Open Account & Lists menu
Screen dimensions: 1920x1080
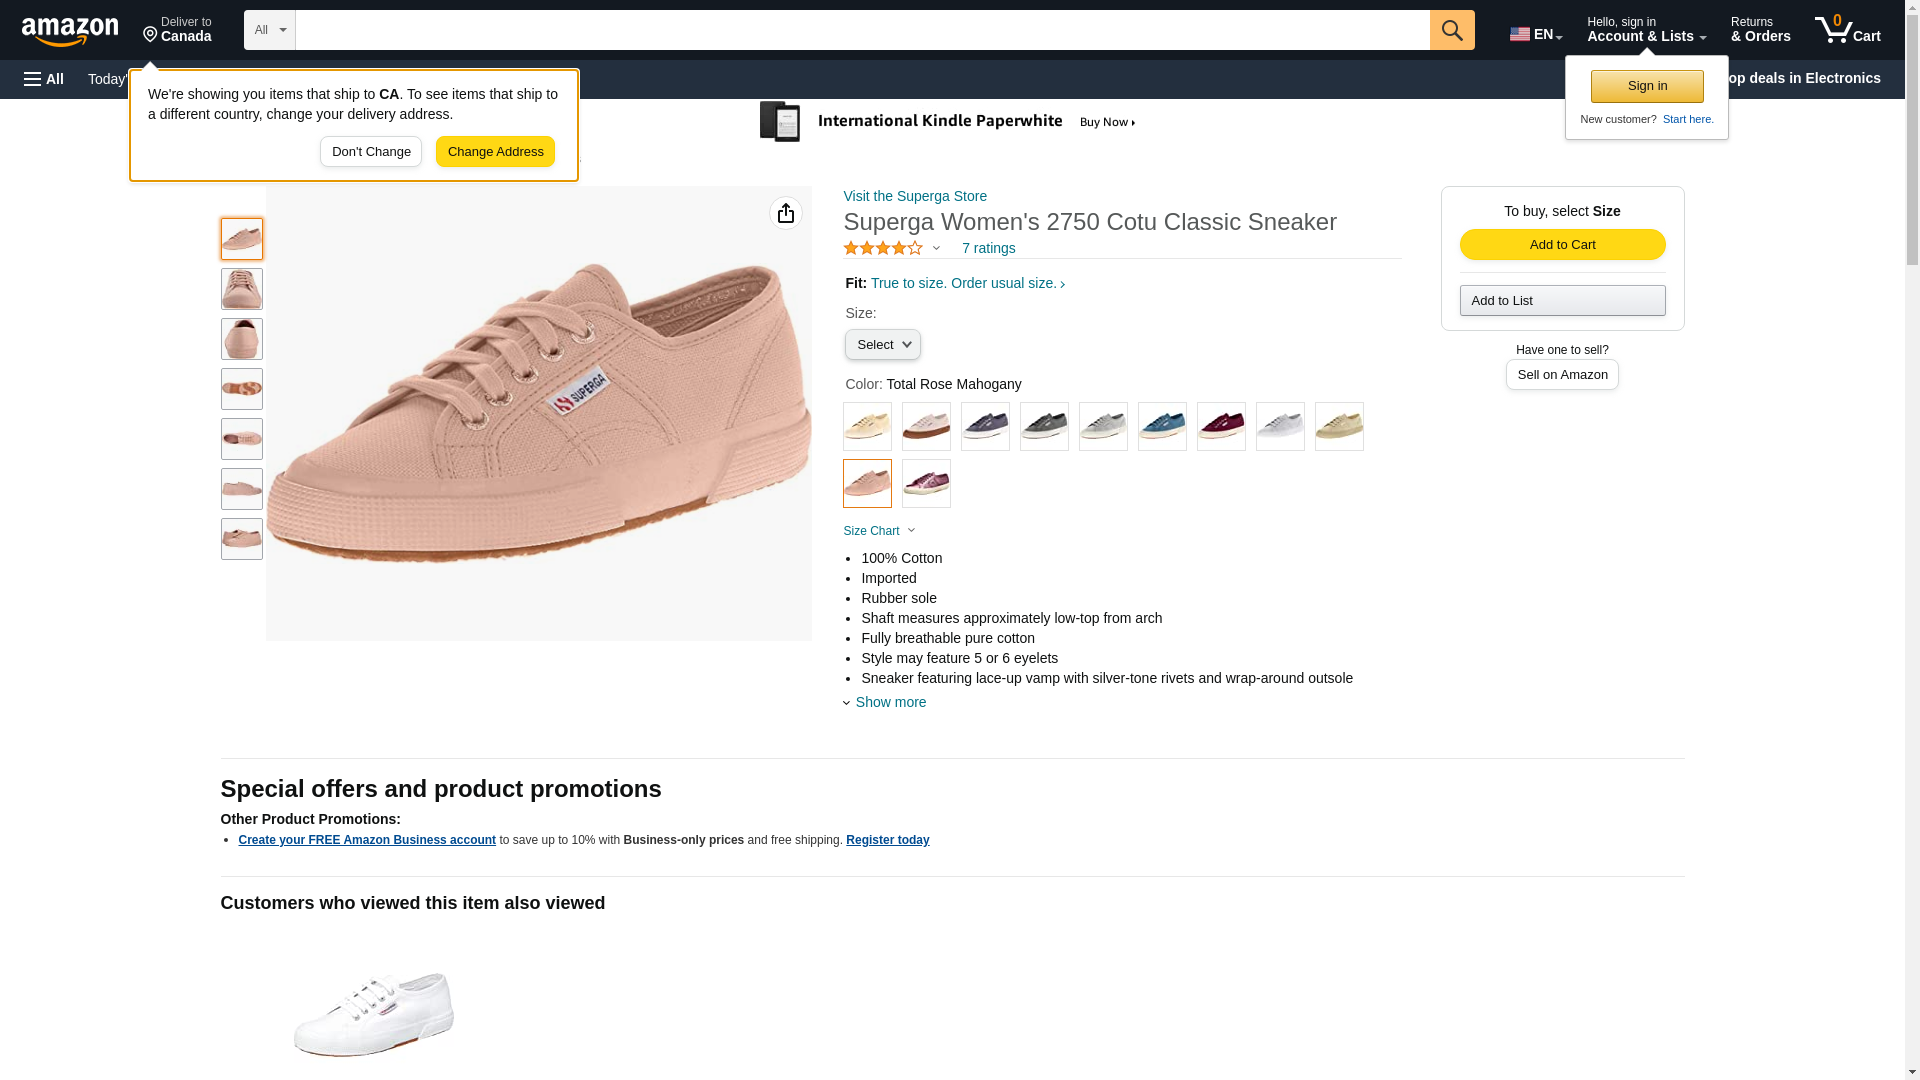coord(1646,30)
